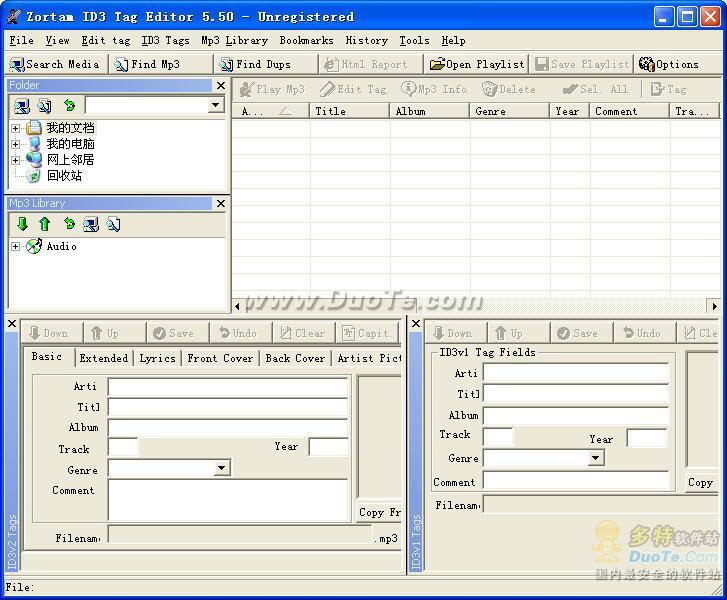Click the ID3v2 Comment text box
The image size is (727, 600).
[x=228, y=500]
